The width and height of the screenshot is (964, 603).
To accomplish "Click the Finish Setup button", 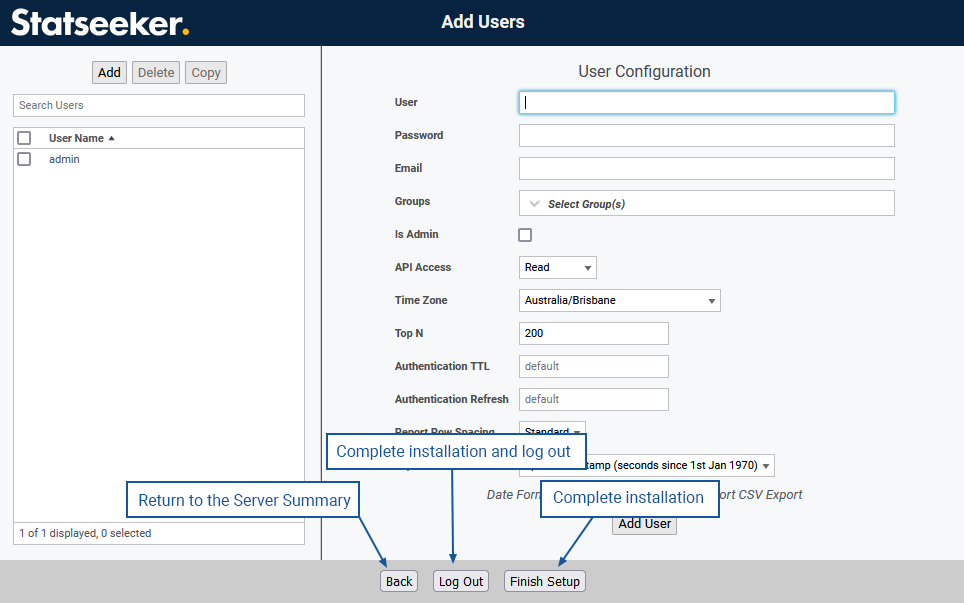I will coord(544,581).
